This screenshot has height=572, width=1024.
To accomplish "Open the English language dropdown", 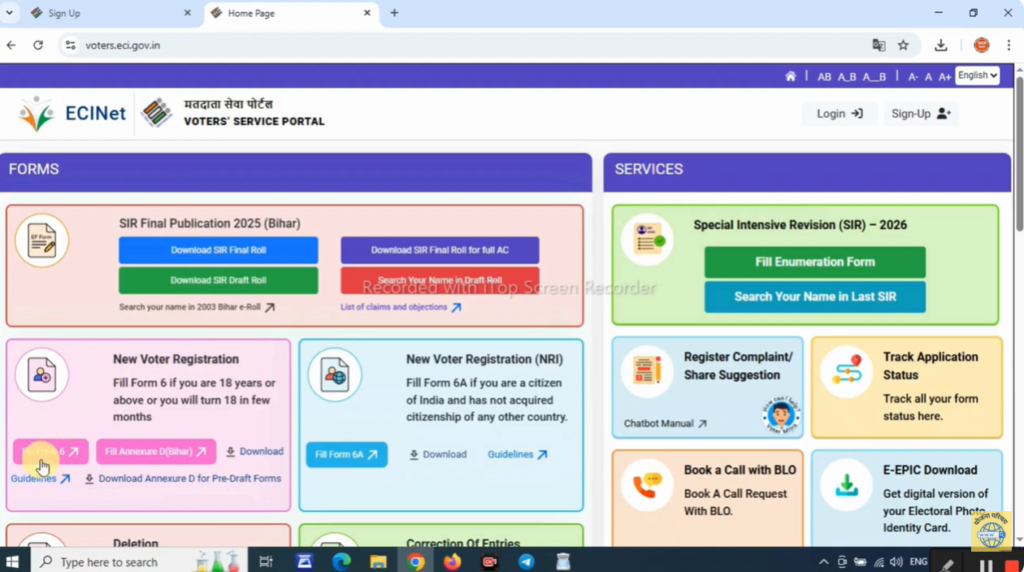I will tap(977, 76).
